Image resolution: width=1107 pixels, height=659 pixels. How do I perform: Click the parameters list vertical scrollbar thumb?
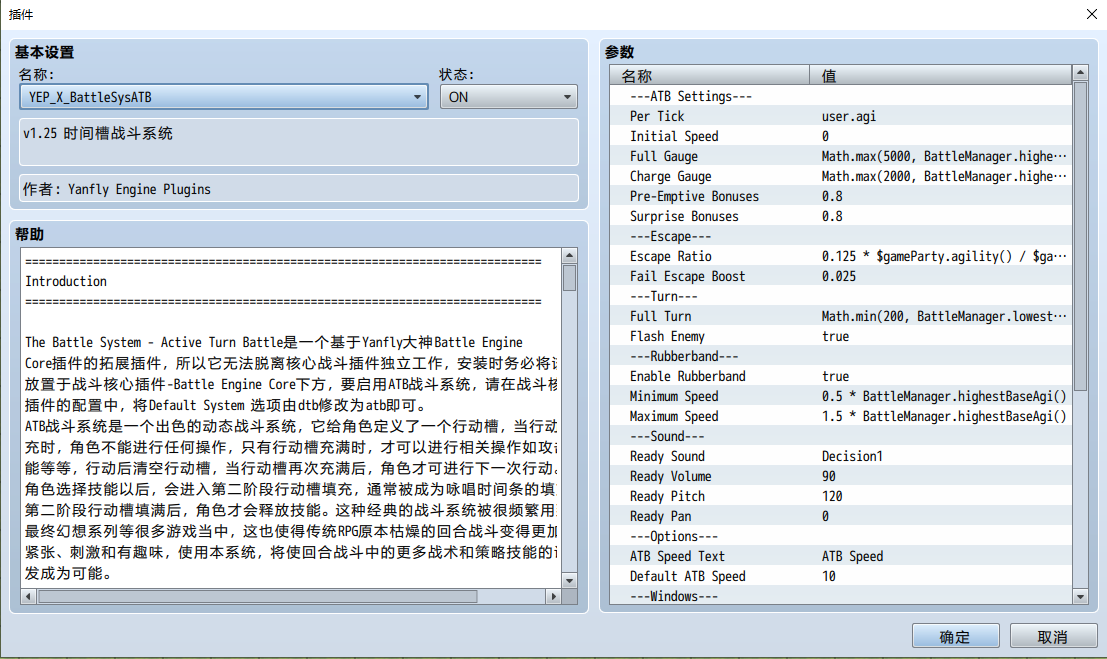[x=1080, y=236]
